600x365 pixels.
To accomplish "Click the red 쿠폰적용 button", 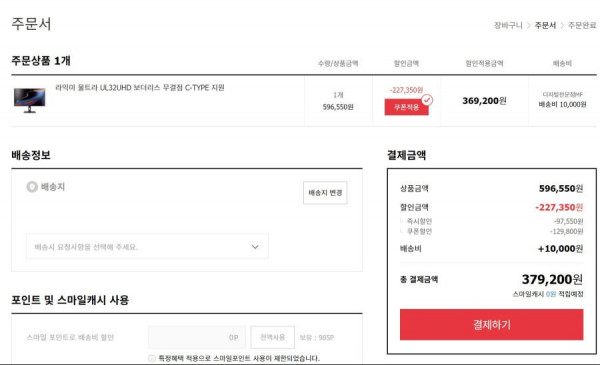I will (406, 107).
